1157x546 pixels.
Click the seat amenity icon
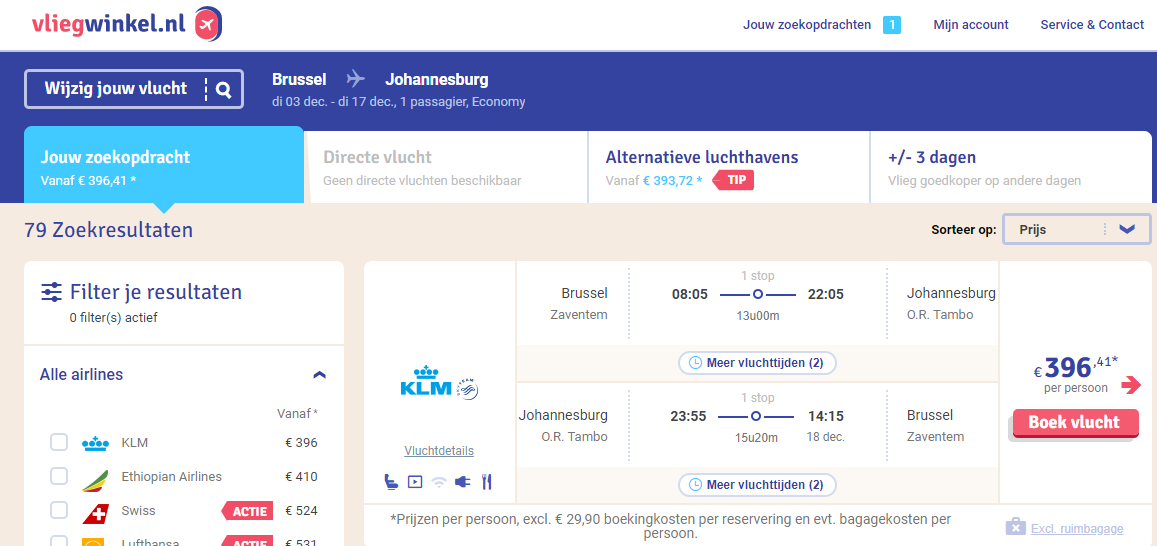tap(391, 482)
